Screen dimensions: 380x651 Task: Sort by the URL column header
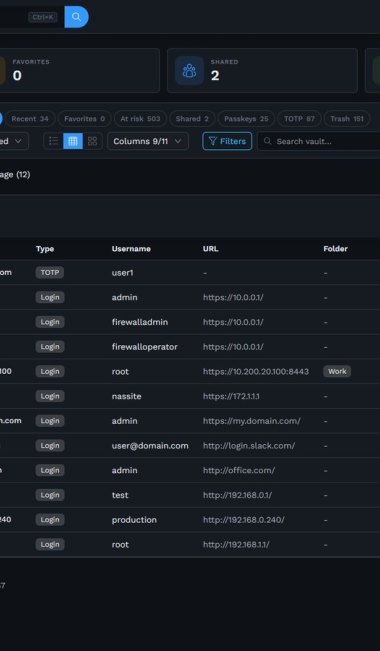click(x=211, y=249)
